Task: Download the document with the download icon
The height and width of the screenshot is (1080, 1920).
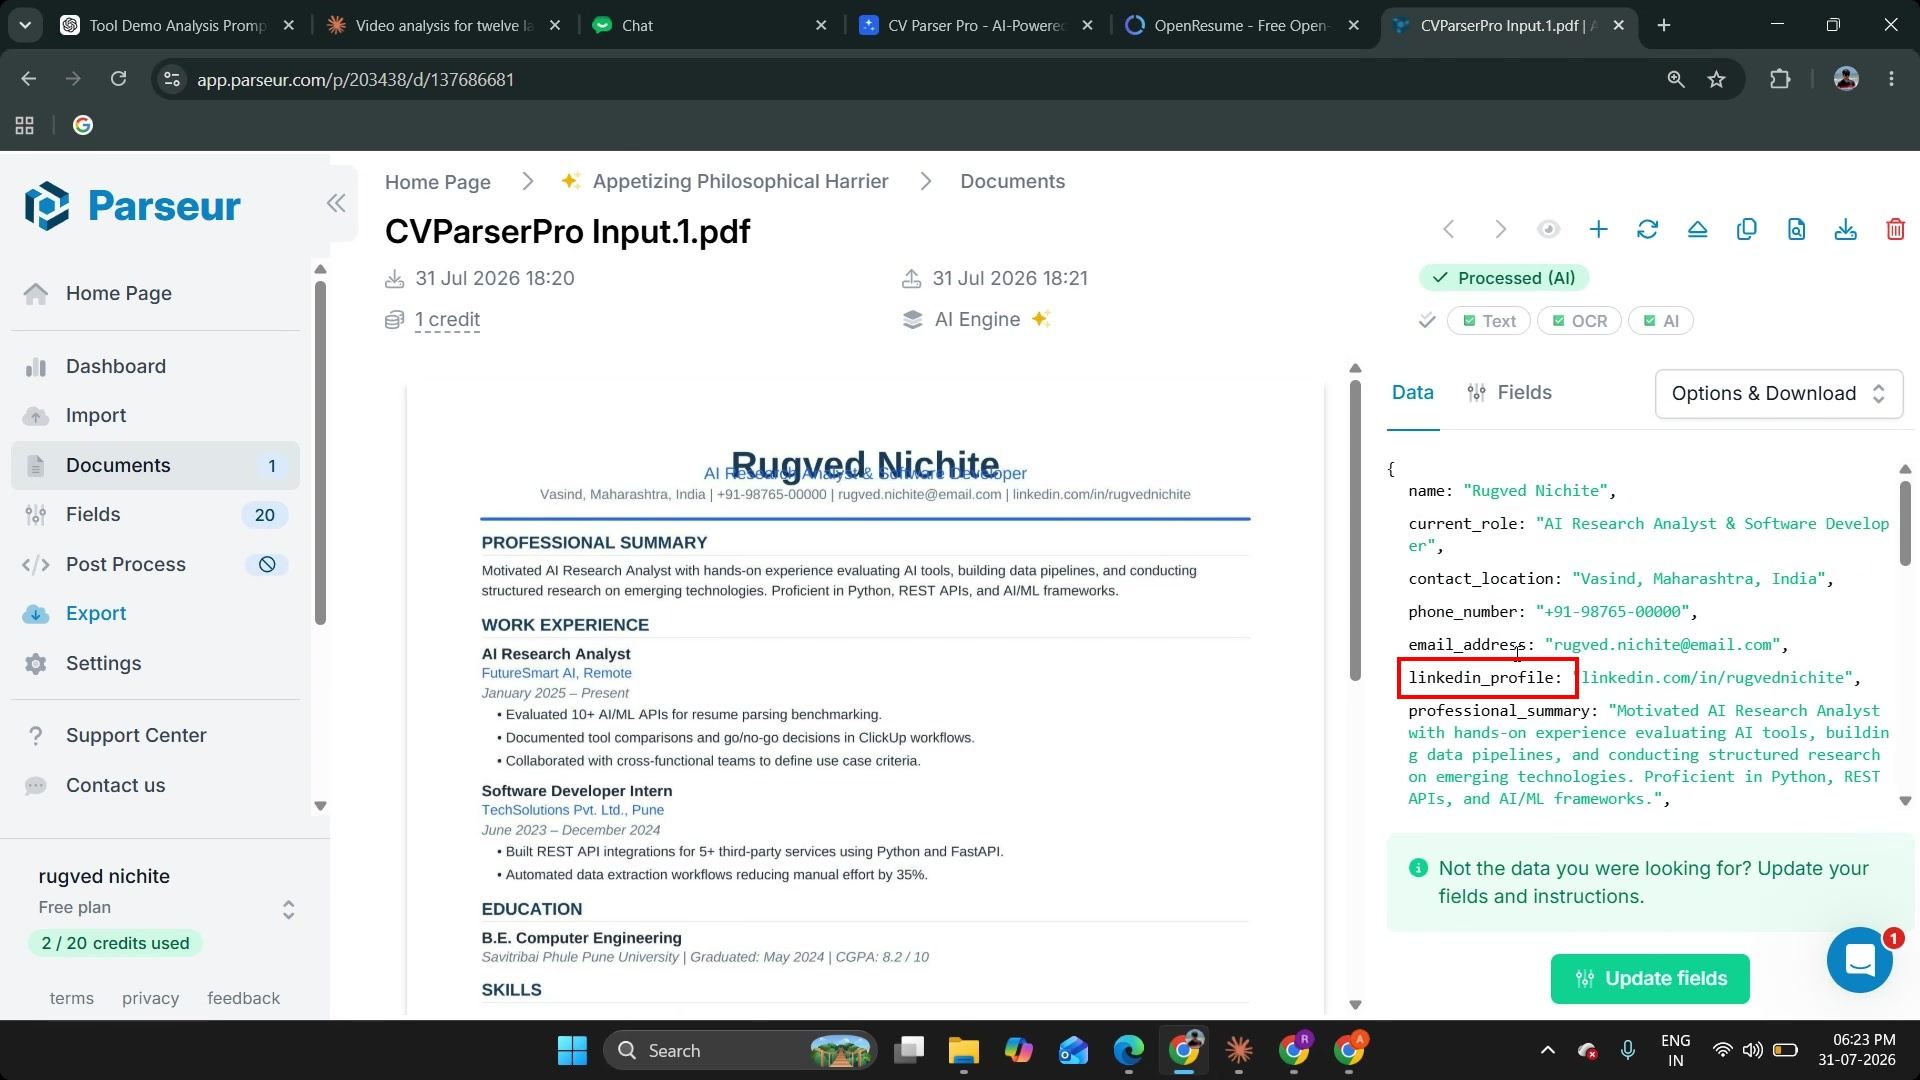Action: tap(1846, 230)
